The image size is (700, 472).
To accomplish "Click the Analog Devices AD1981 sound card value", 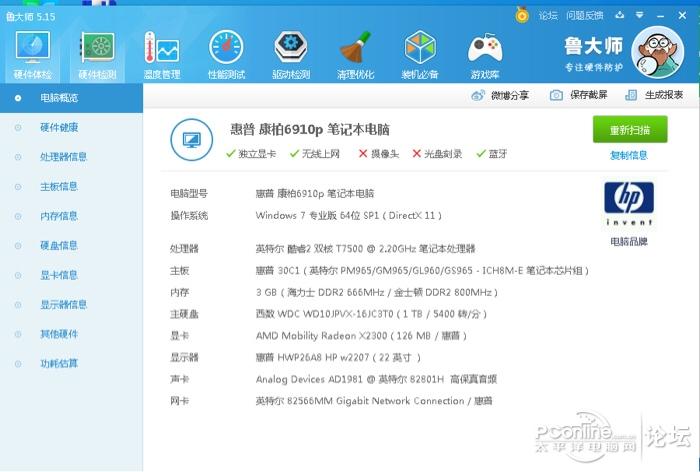I will 376,380.
